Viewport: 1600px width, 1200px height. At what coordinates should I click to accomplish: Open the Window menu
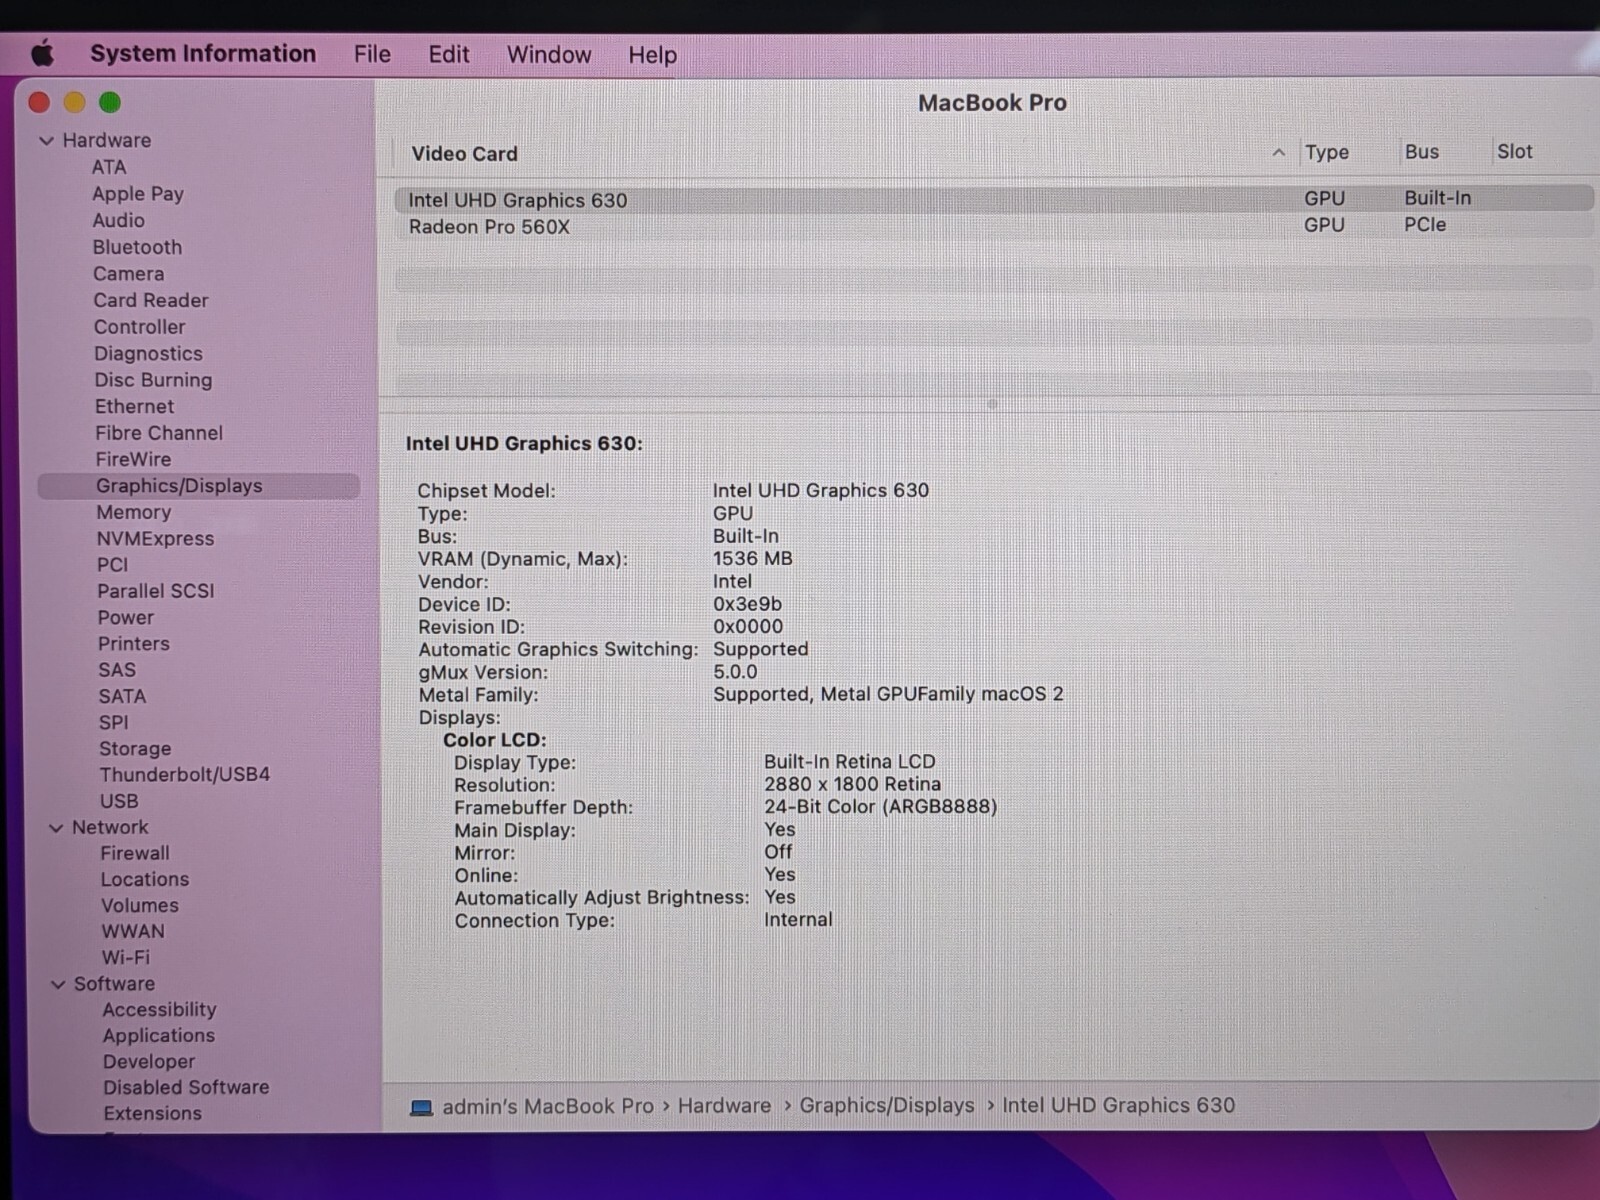(548, 55)
